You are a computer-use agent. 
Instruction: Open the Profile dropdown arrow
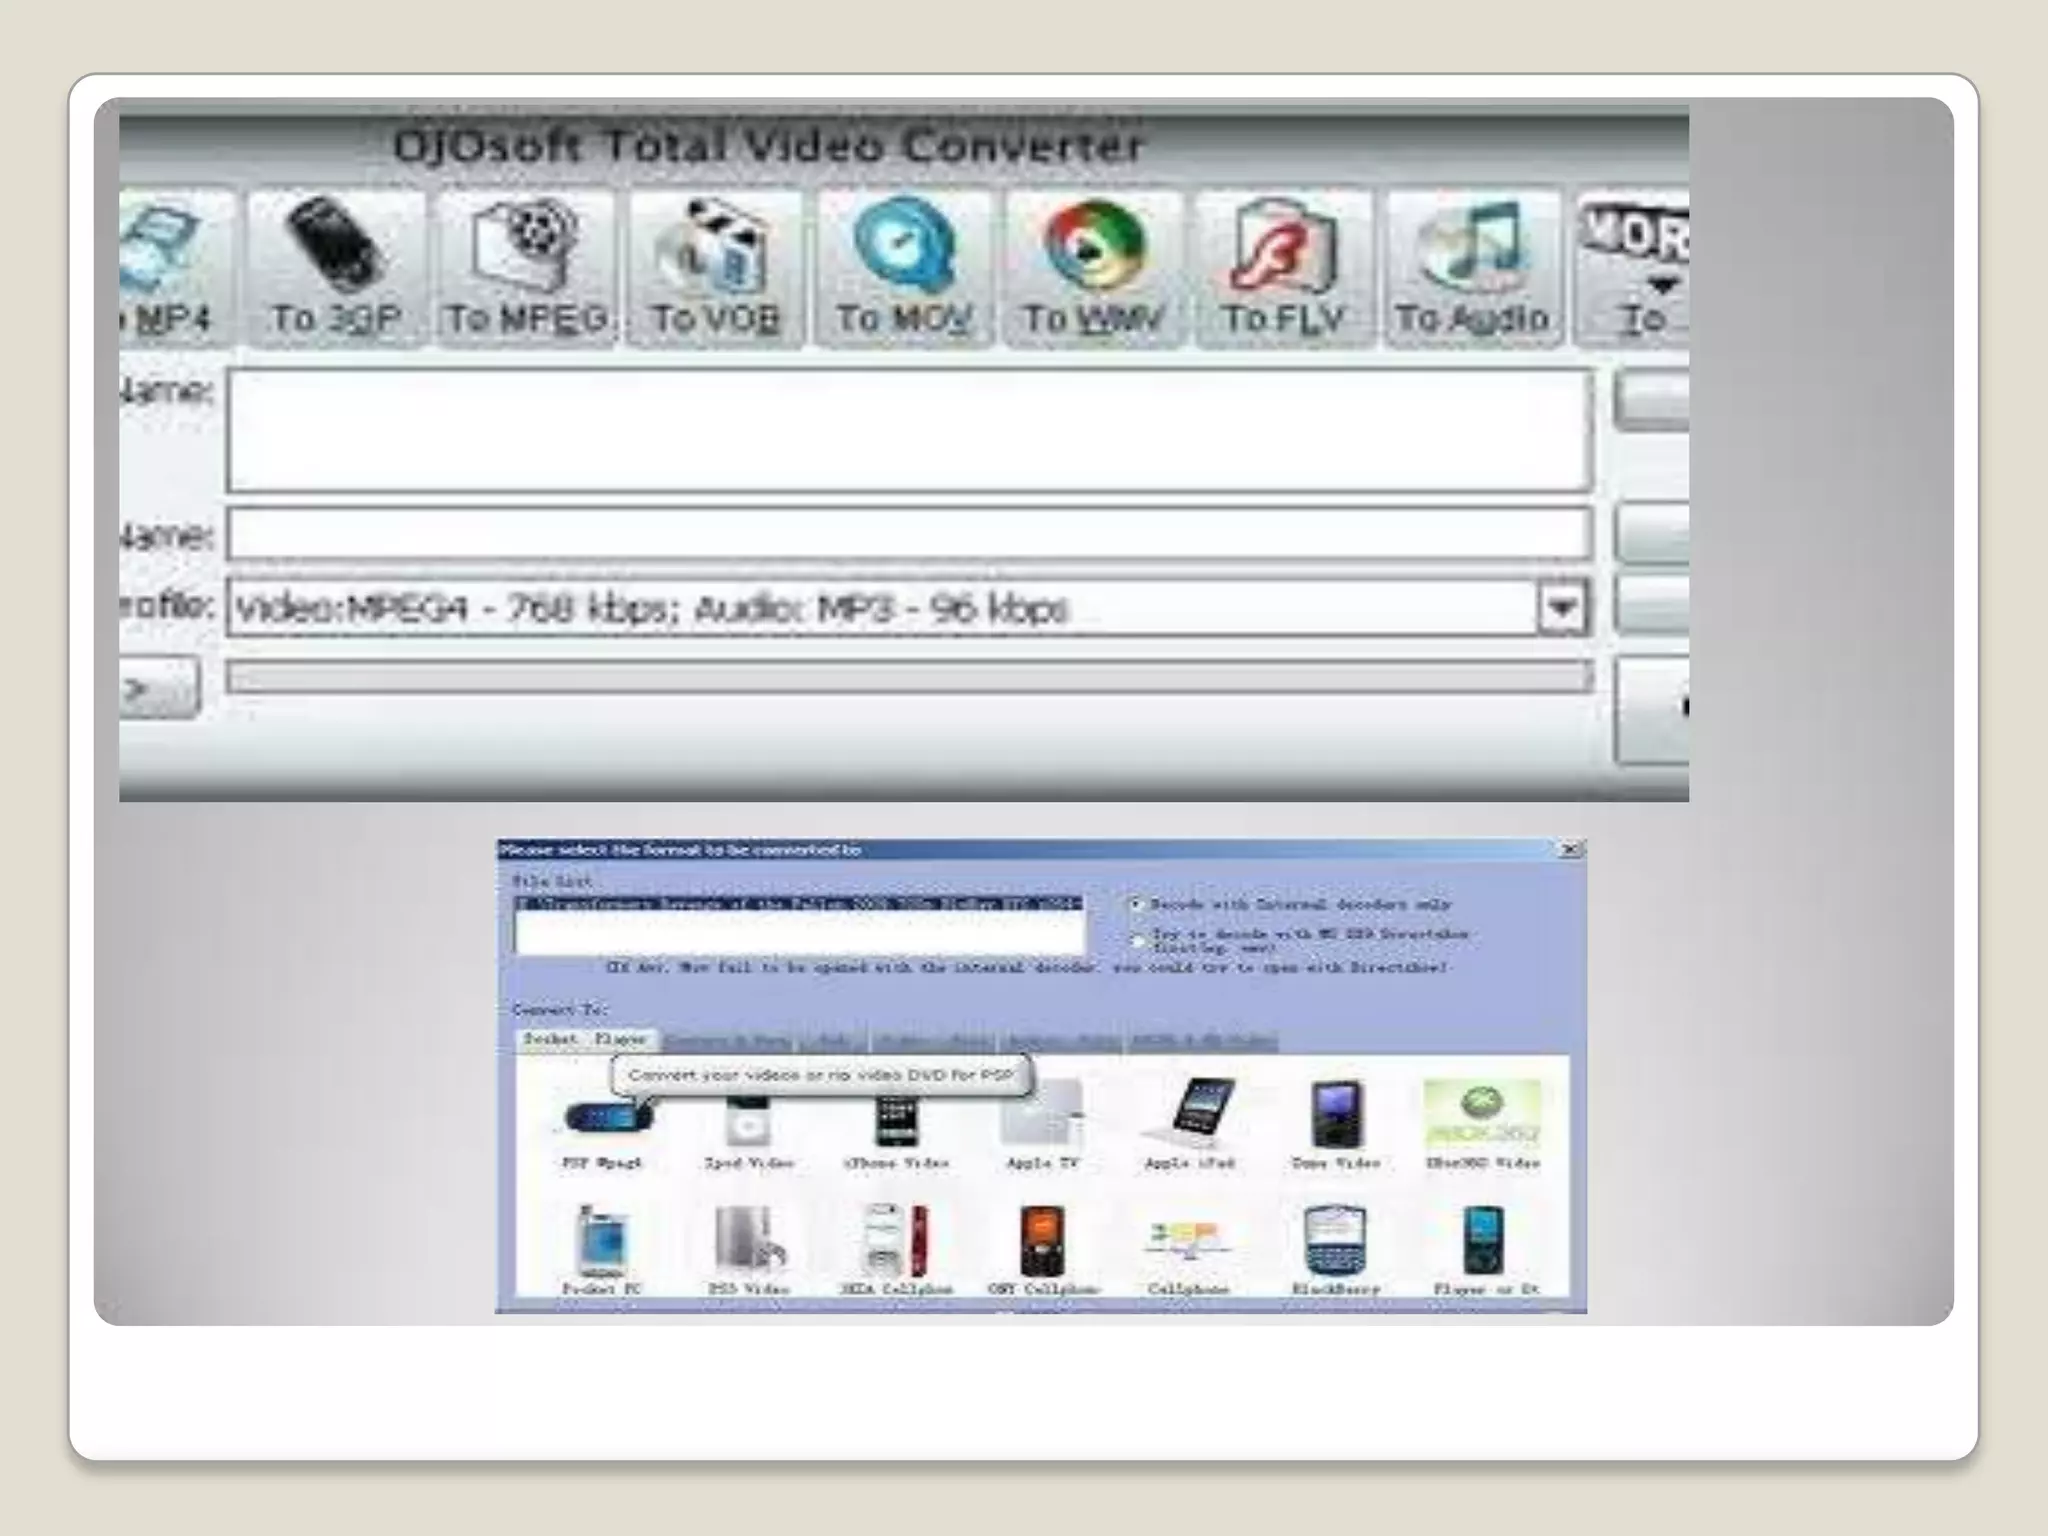pyautogui.click(x=1562, y=608)
